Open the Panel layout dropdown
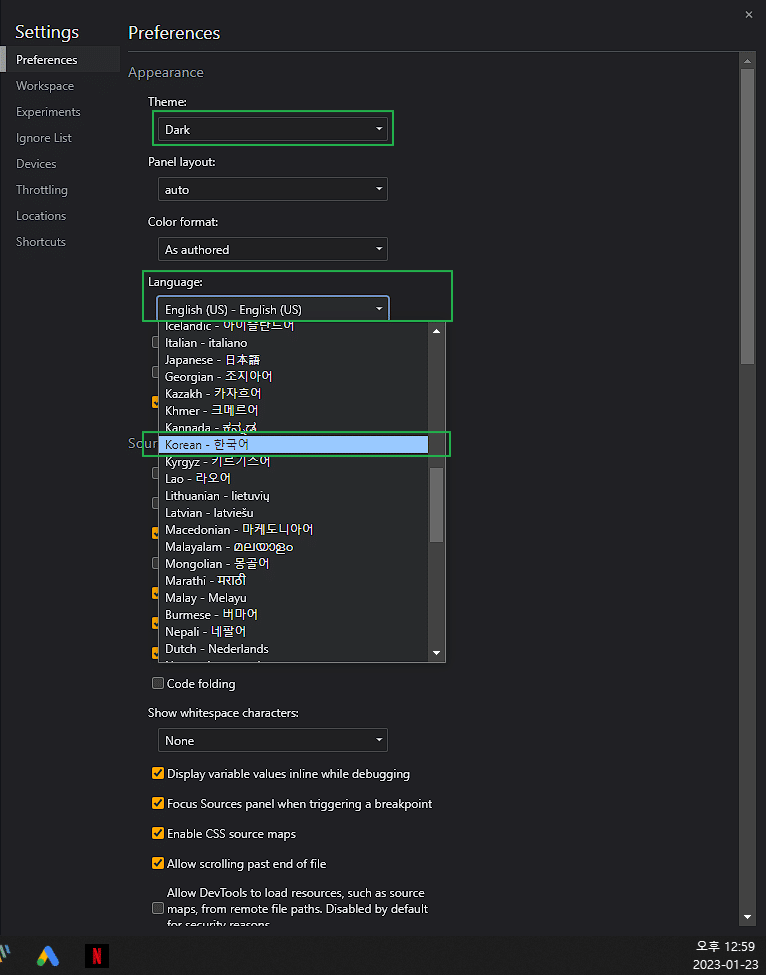This screenshot has height=975, width=766. [x=273, y=190]
